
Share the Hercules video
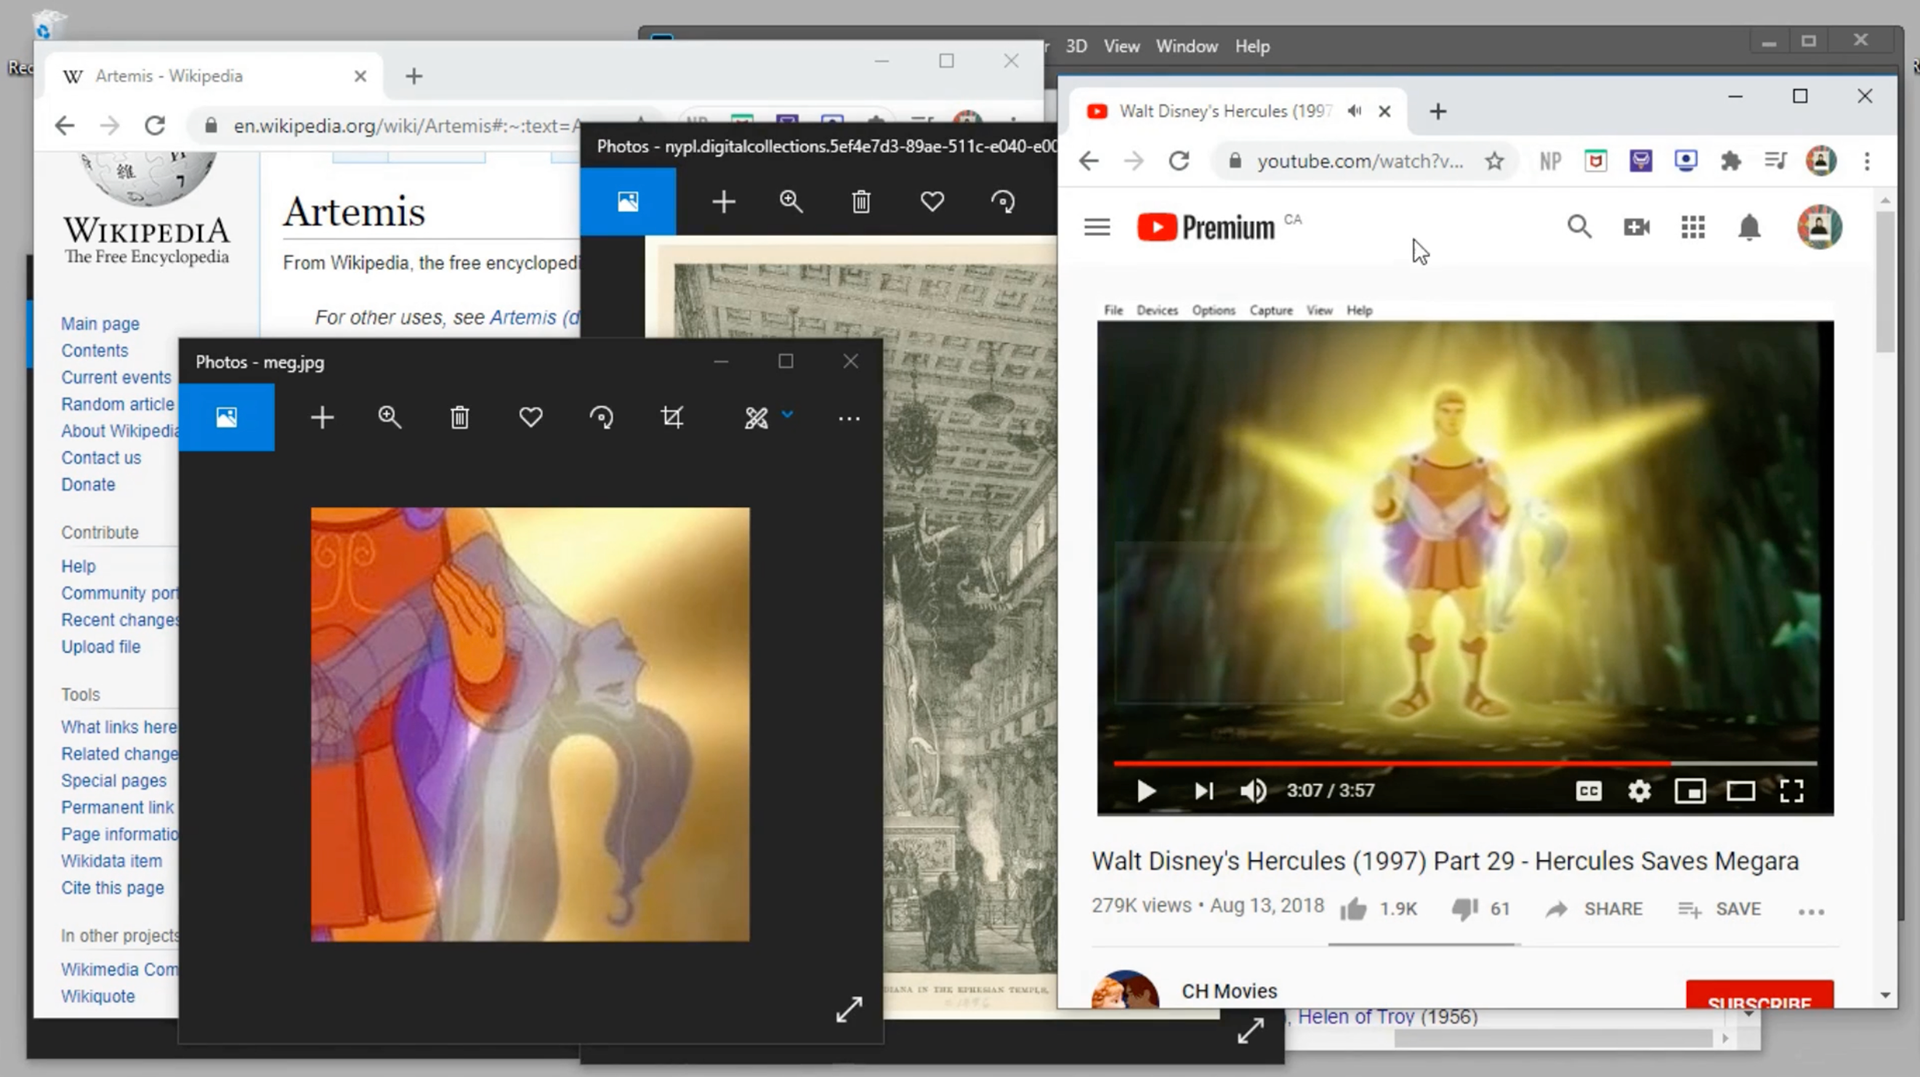tap(1594, 909)
